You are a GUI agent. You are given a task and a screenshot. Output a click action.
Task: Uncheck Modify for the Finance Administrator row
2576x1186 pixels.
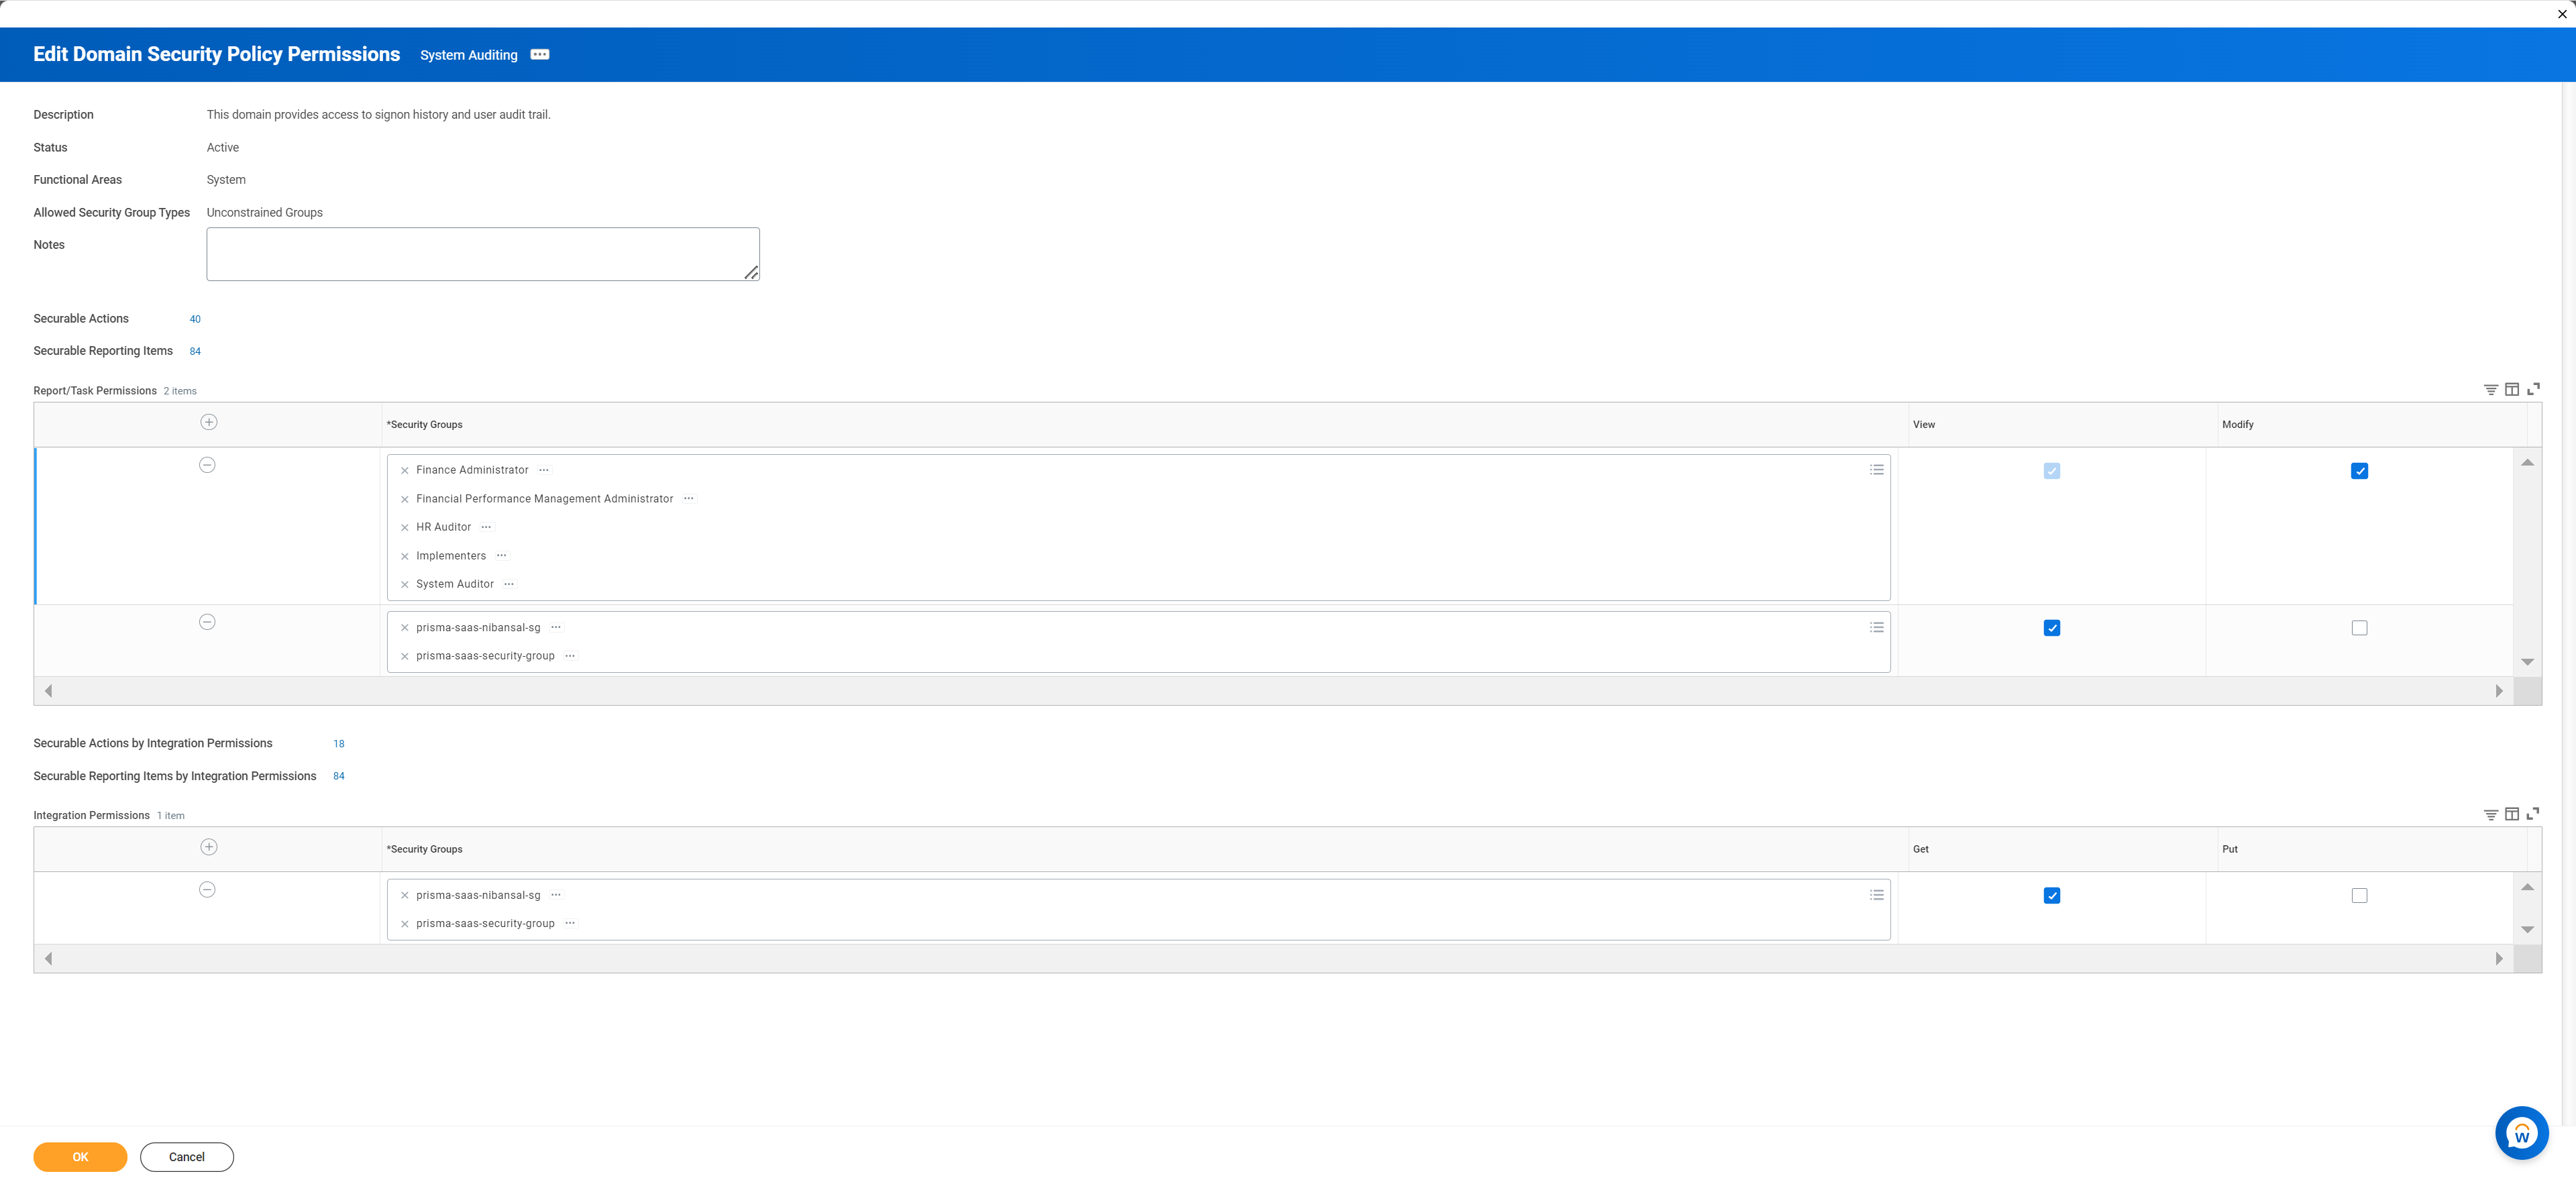click(x=2359, y=471)
